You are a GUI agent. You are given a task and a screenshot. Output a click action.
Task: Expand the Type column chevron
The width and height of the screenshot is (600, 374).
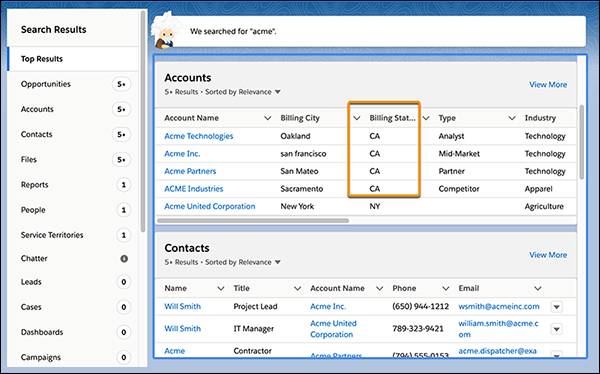pos(512,118)
